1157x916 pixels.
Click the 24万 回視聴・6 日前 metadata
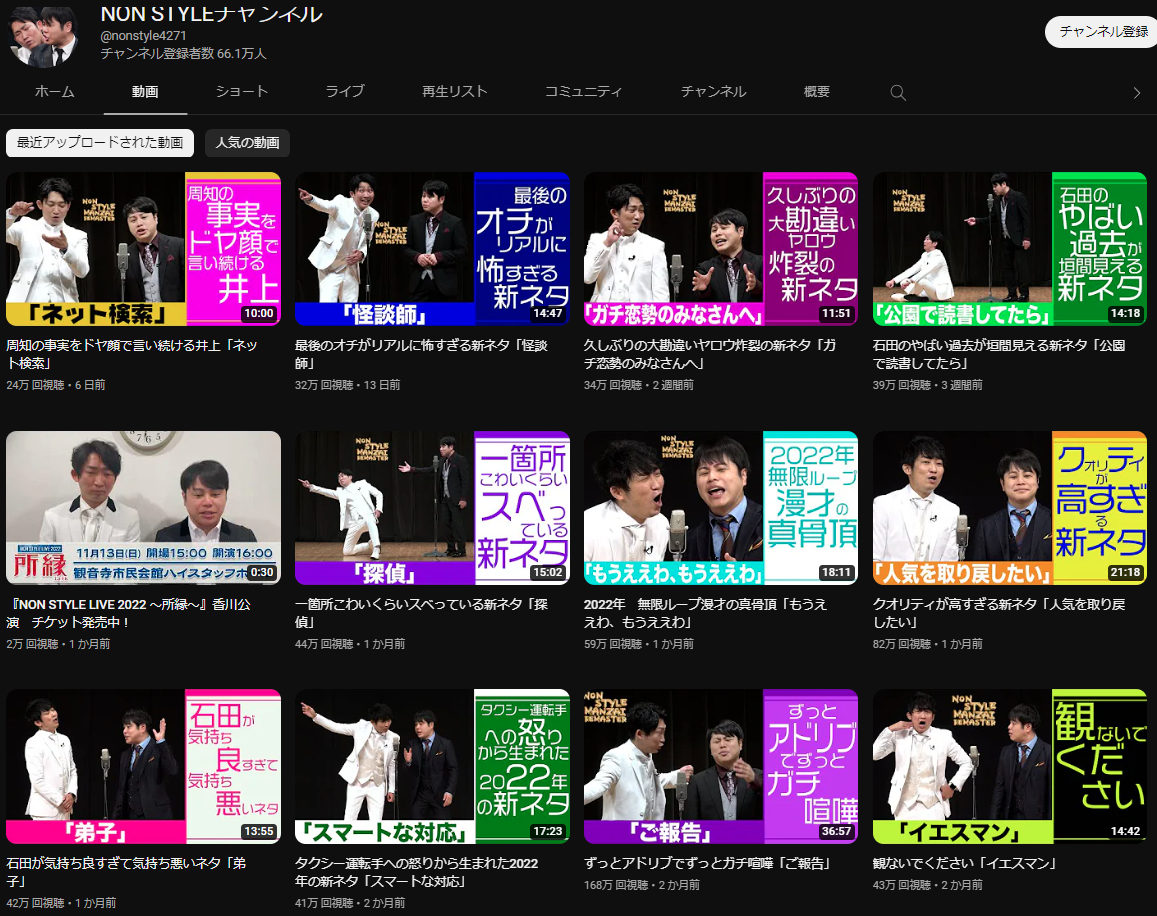[x=56, y=385]
